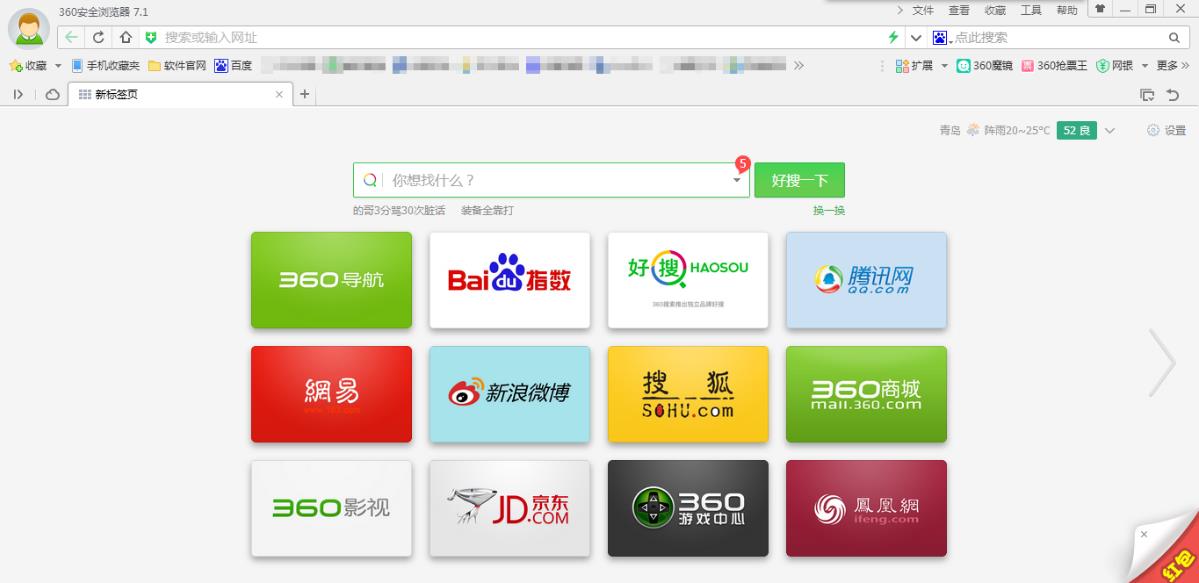Open the 360游戏中心 tile
The width and height of the screenshot is (1199, 583).
click(688, 508)
